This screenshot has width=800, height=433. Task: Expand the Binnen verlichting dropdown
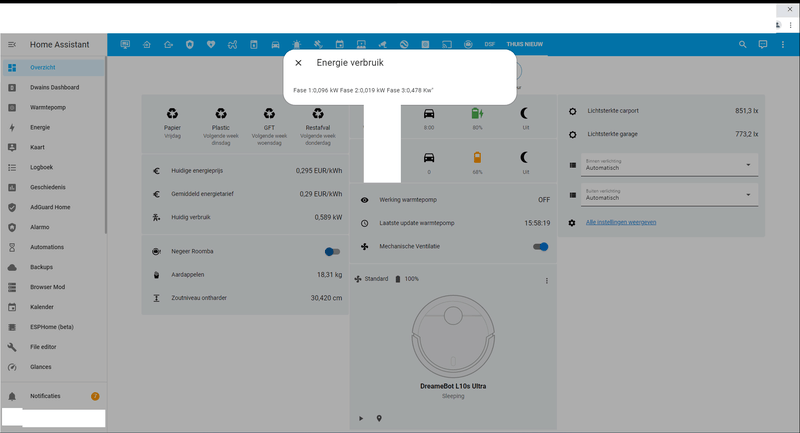pos(669,165)
